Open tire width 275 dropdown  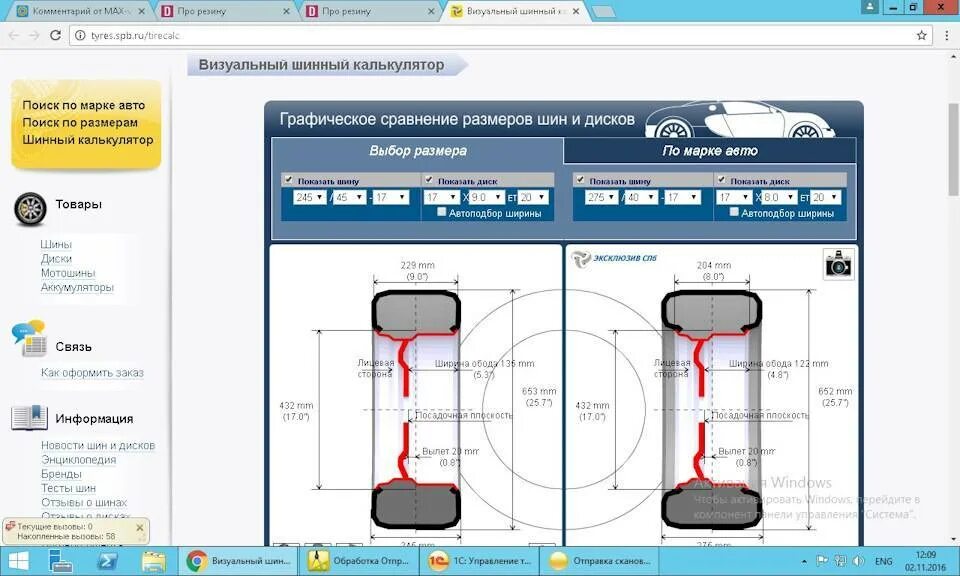601,197
